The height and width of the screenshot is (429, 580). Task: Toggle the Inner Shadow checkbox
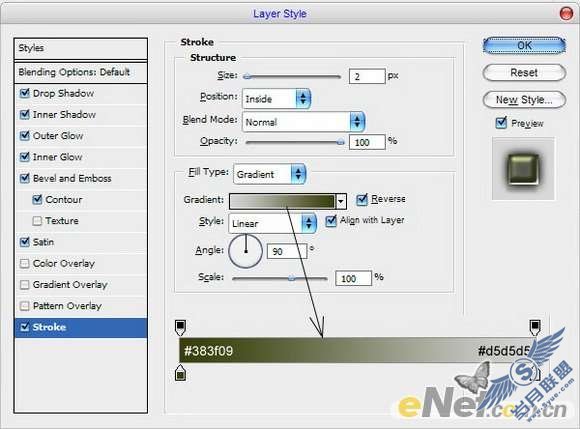click(x=24, y=114)
